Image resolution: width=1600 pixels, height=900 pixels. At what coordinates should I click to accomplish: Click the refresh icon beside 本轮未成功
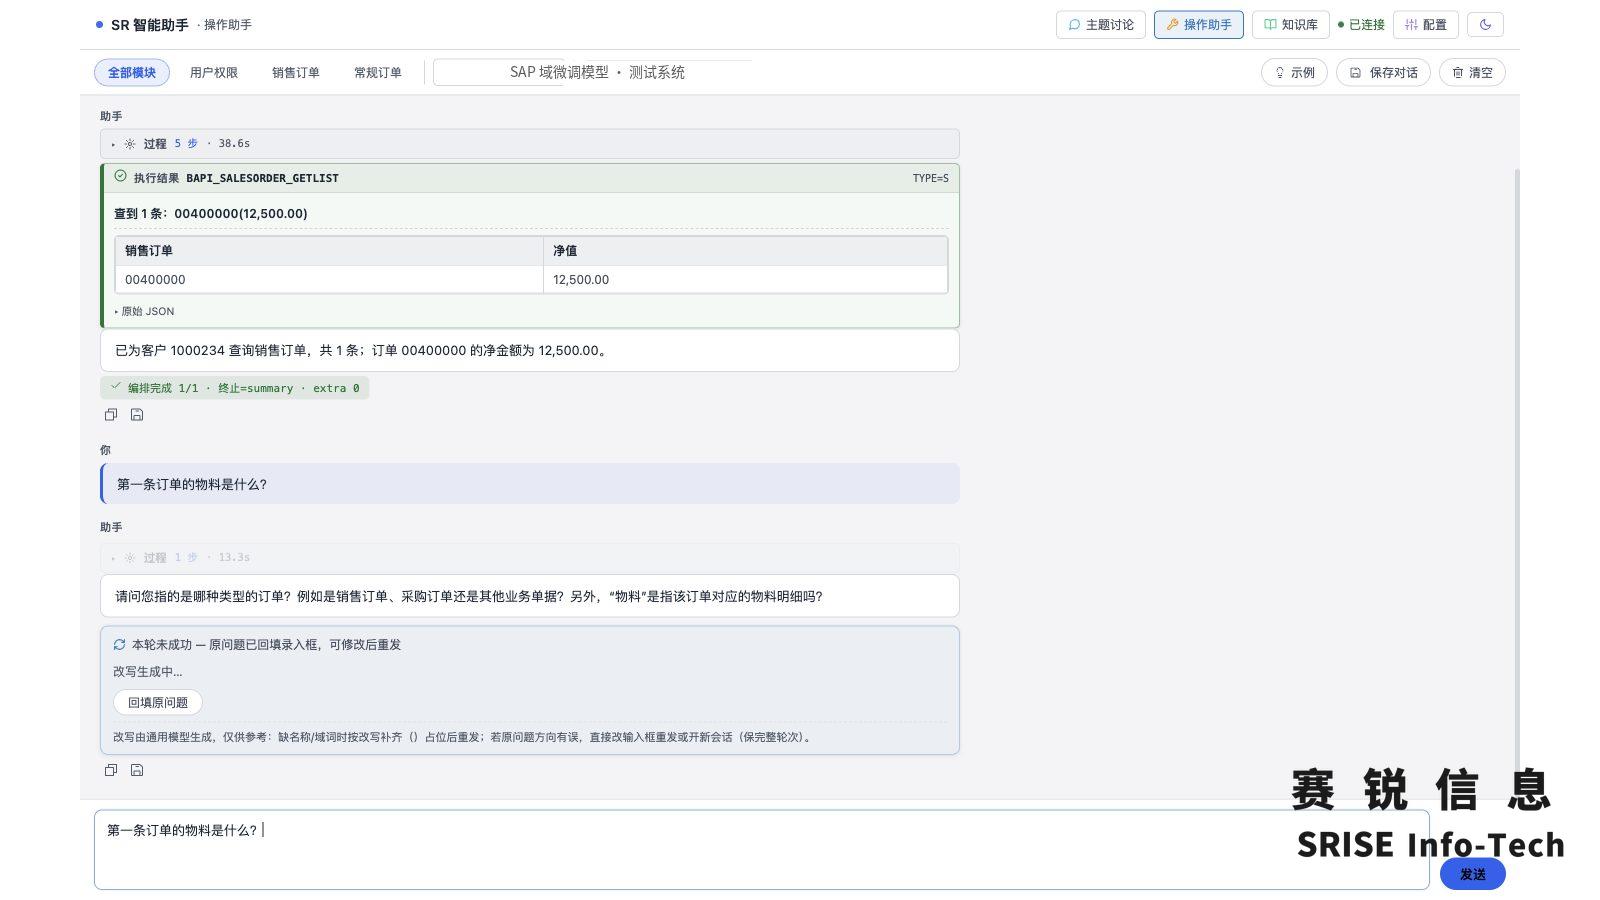(120, 645)
